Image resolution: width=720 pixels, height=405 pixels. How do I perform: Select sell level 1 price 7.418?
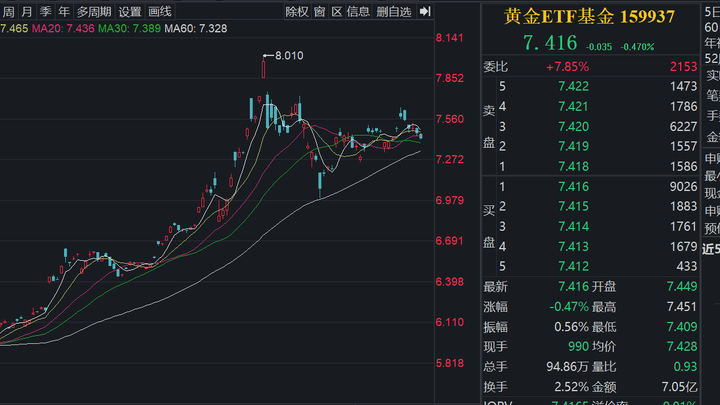pyautogui.click(x=574, y=167)
